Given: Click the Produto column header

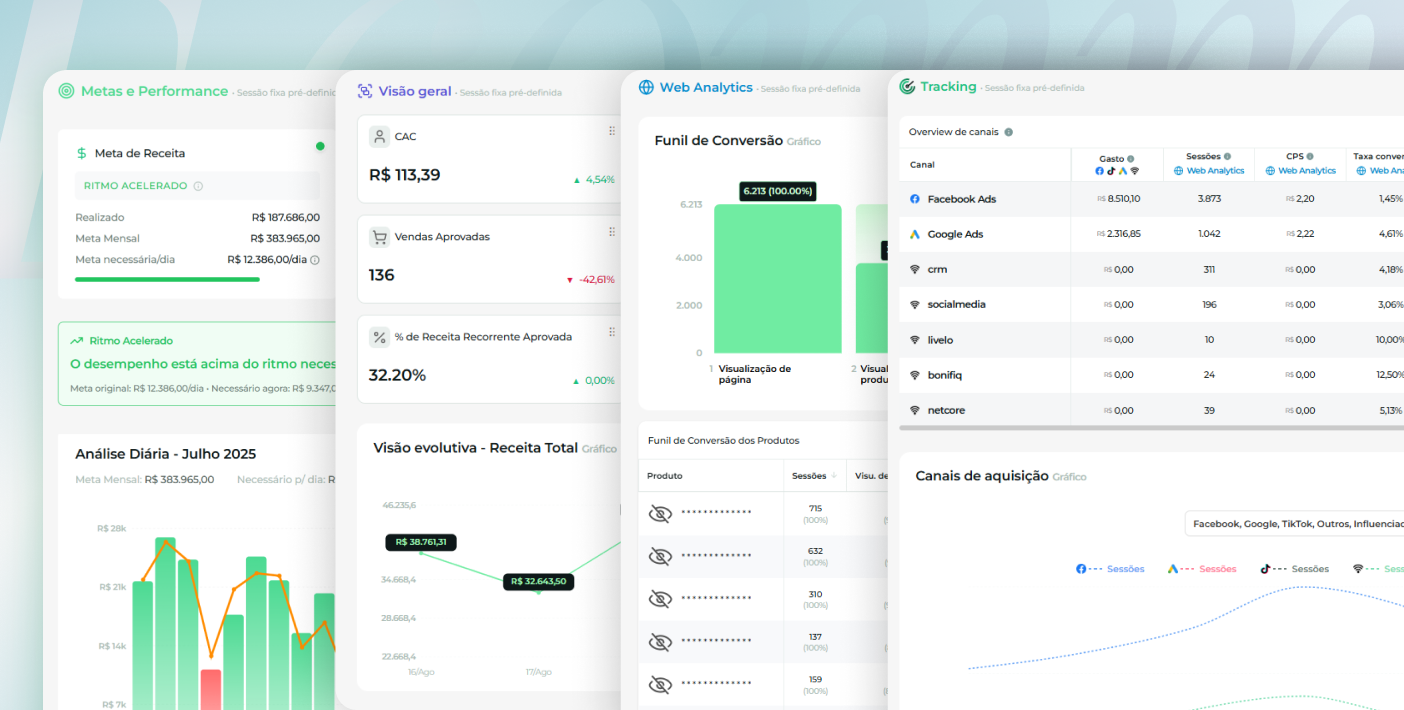Looking at the screenshot, I should (x=665, y=476).
